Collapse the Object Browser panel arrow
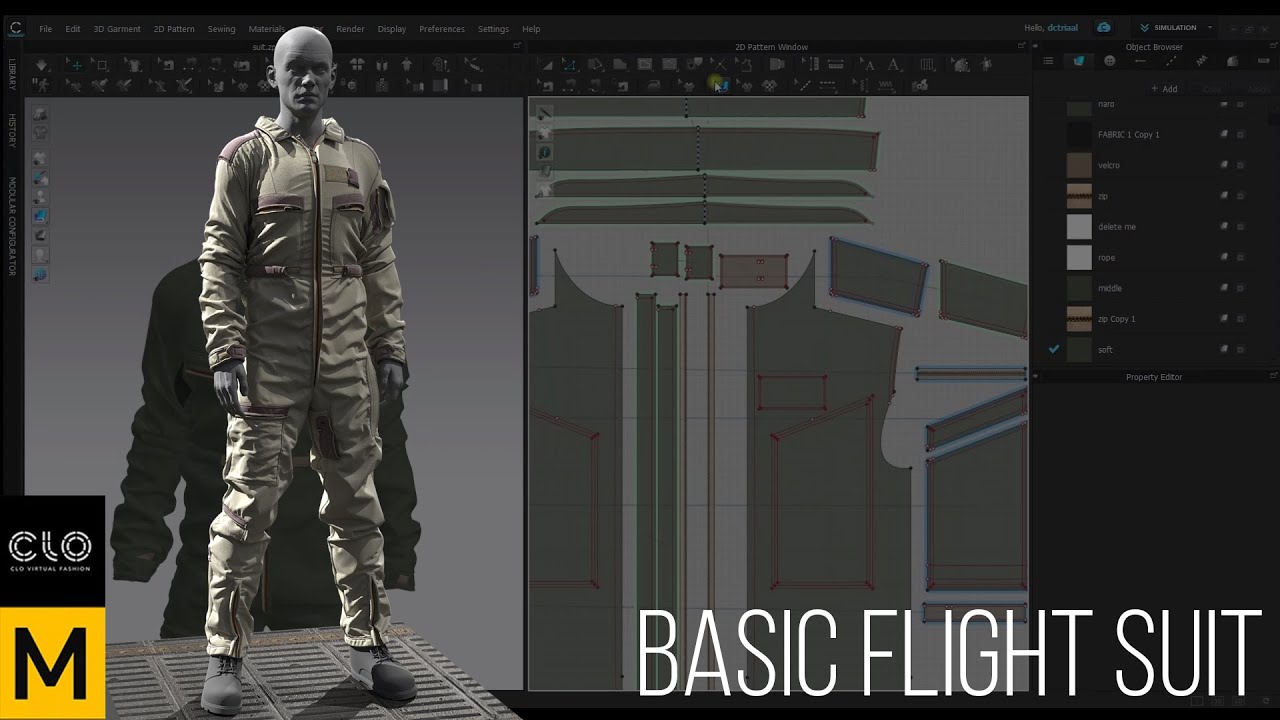Screen dimensions: 1280x720 click(1037, 47)
